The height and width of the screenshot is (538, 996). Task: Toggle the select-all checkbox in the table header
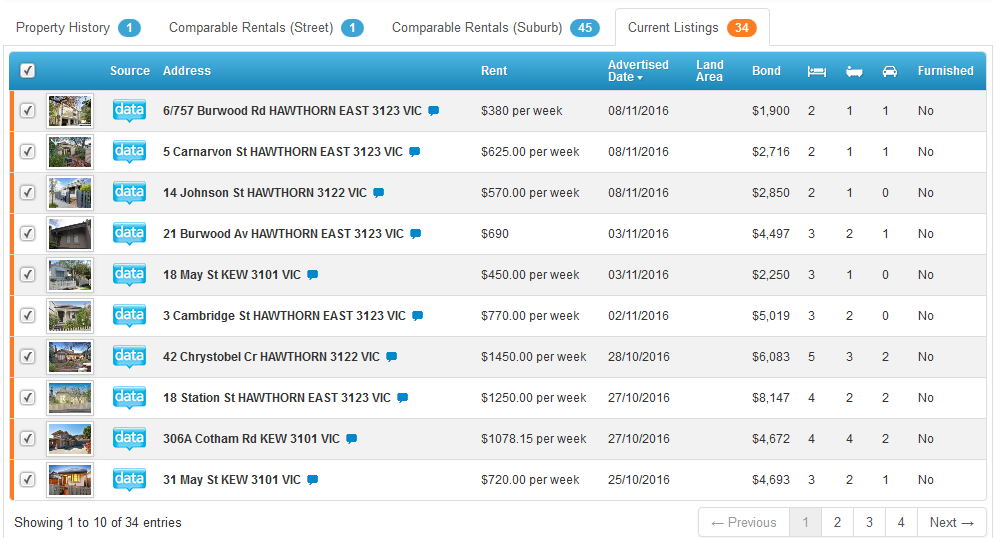pyautogui.click(x=28, y=71)
